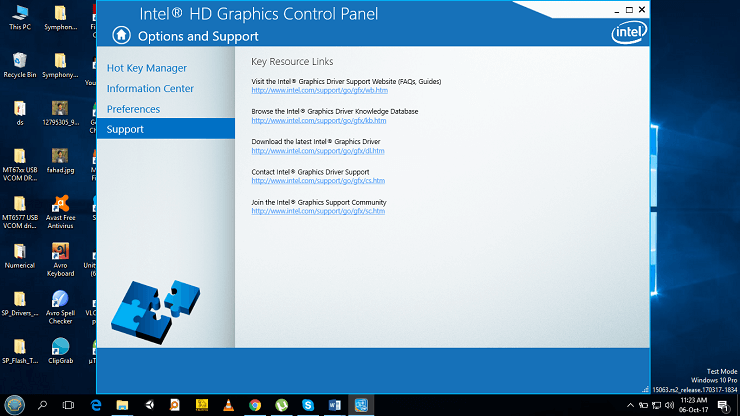Open taskbar Search magnifier

click(42, 405)
